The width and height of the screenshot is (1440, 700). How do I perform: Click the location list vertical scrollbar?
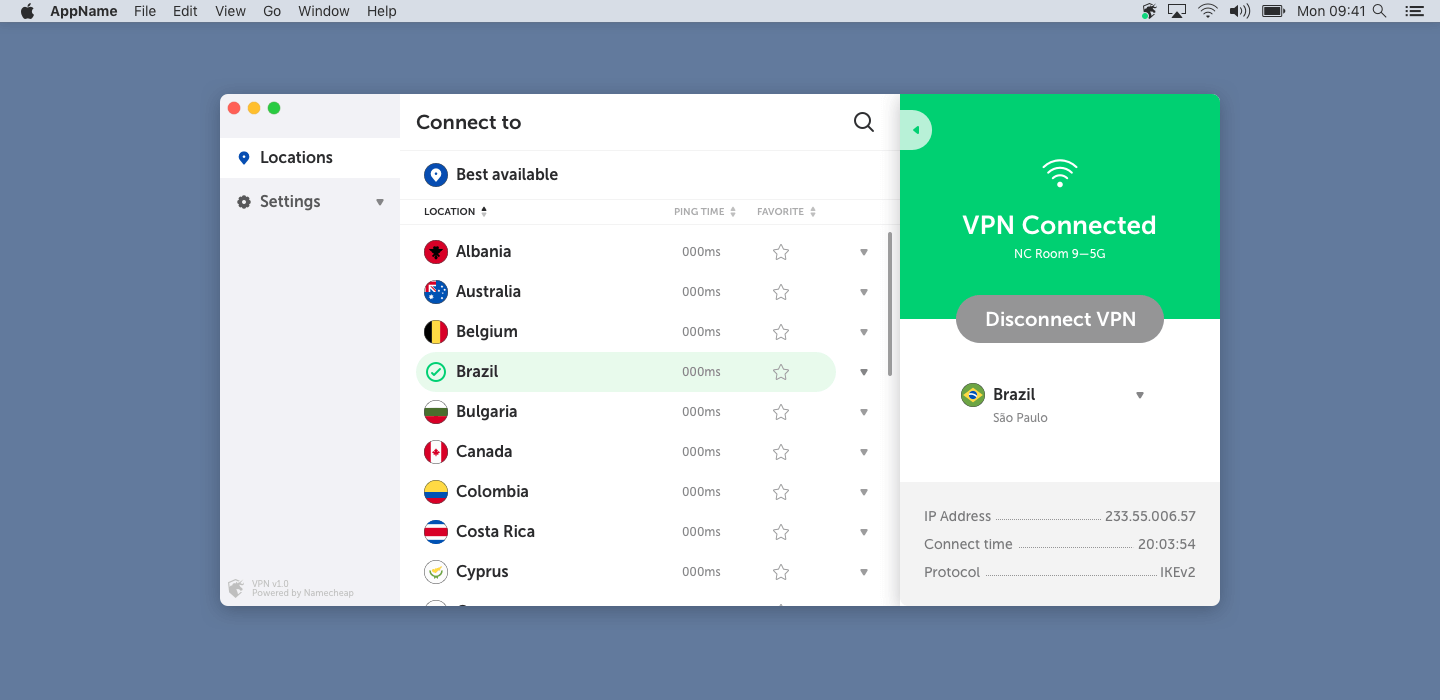pyautogui.click(x=890, y=304)
